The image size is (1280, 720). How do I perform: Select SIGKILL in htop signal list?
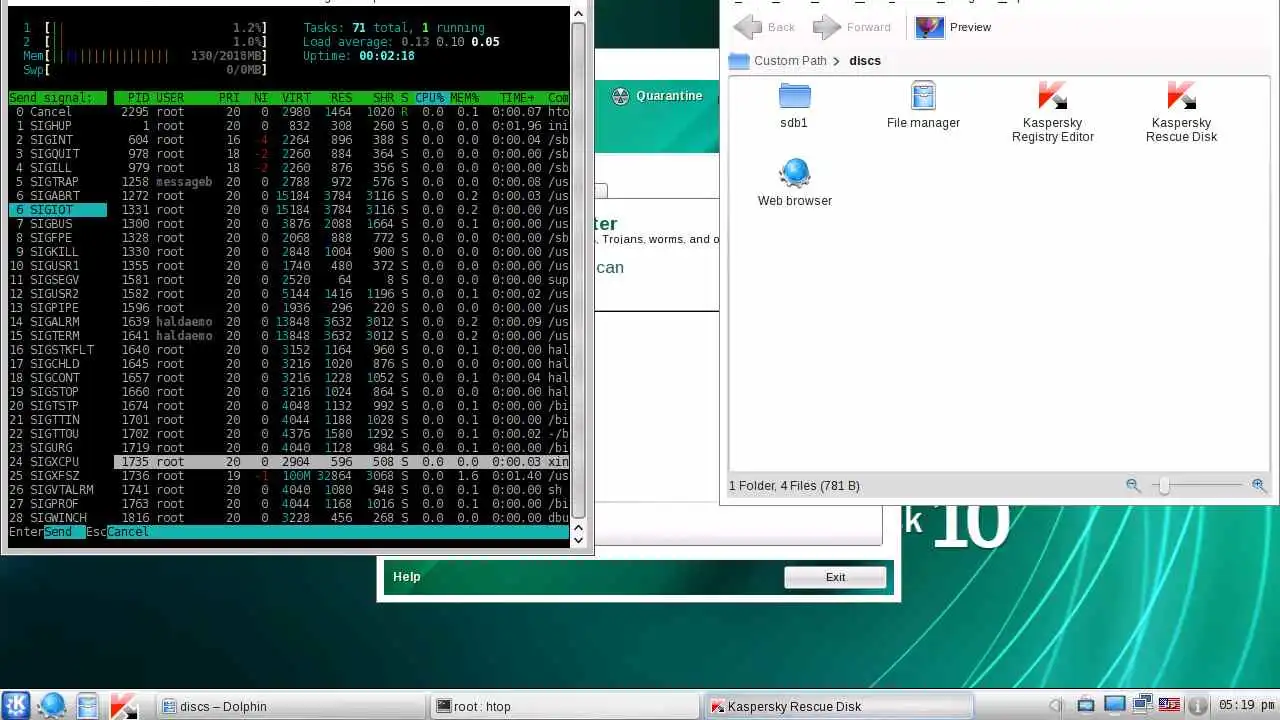coord(57,252)
